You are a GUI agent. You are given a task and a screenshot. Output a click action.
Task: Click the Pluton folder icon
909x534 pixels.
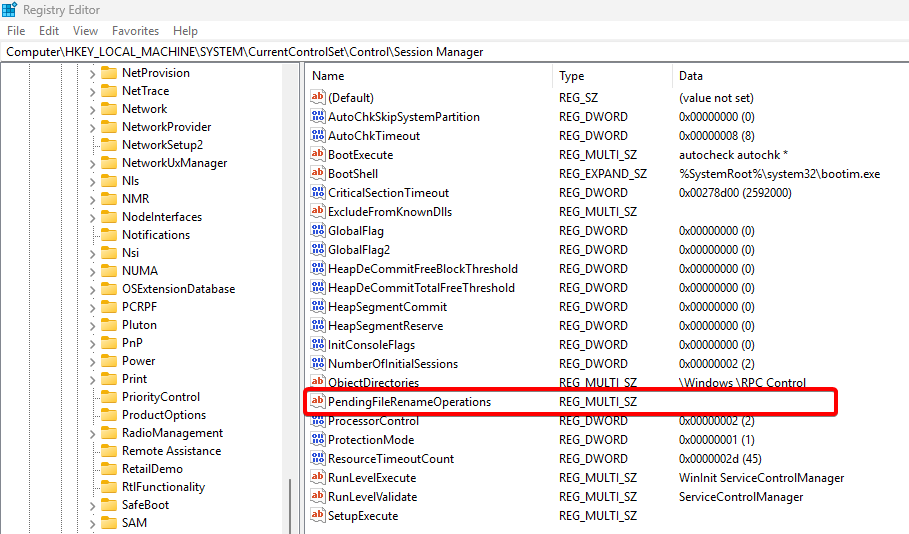coord(109,325)
